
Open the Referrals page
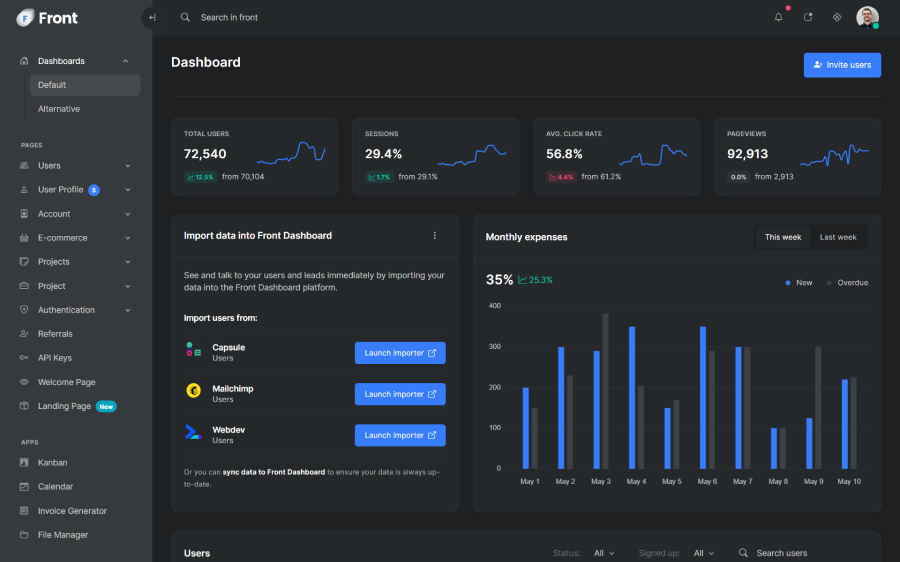click(x=55, y=334)
